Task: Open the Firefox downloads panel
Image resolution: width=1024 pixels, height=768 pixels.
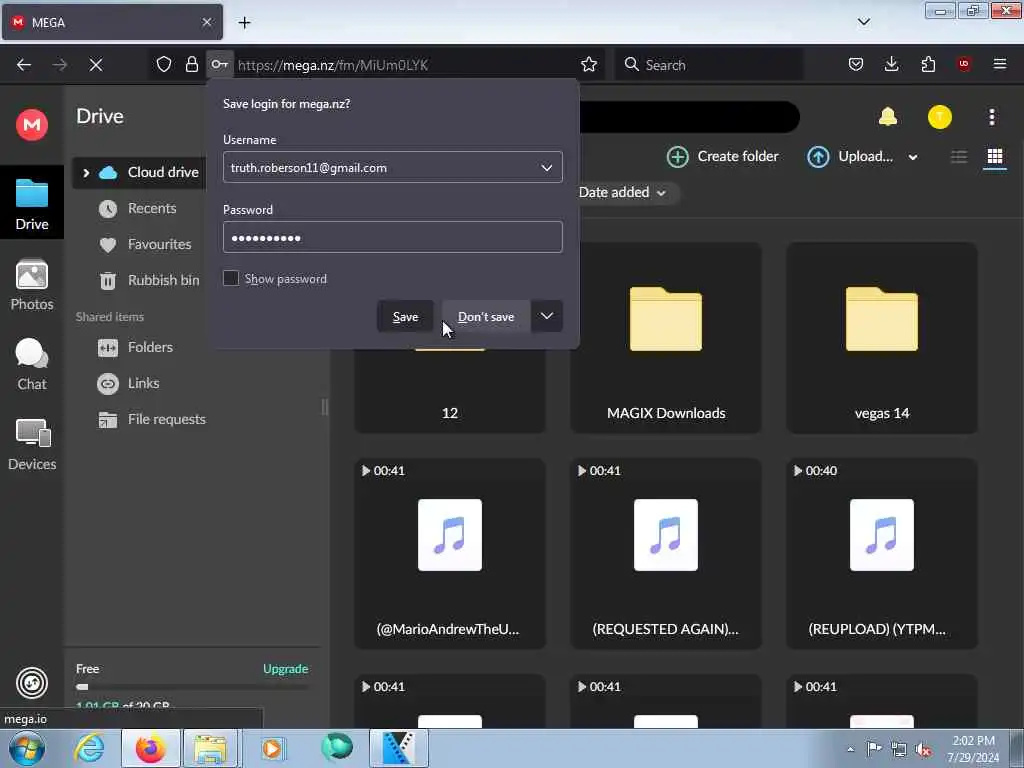Action: point(891,64)
